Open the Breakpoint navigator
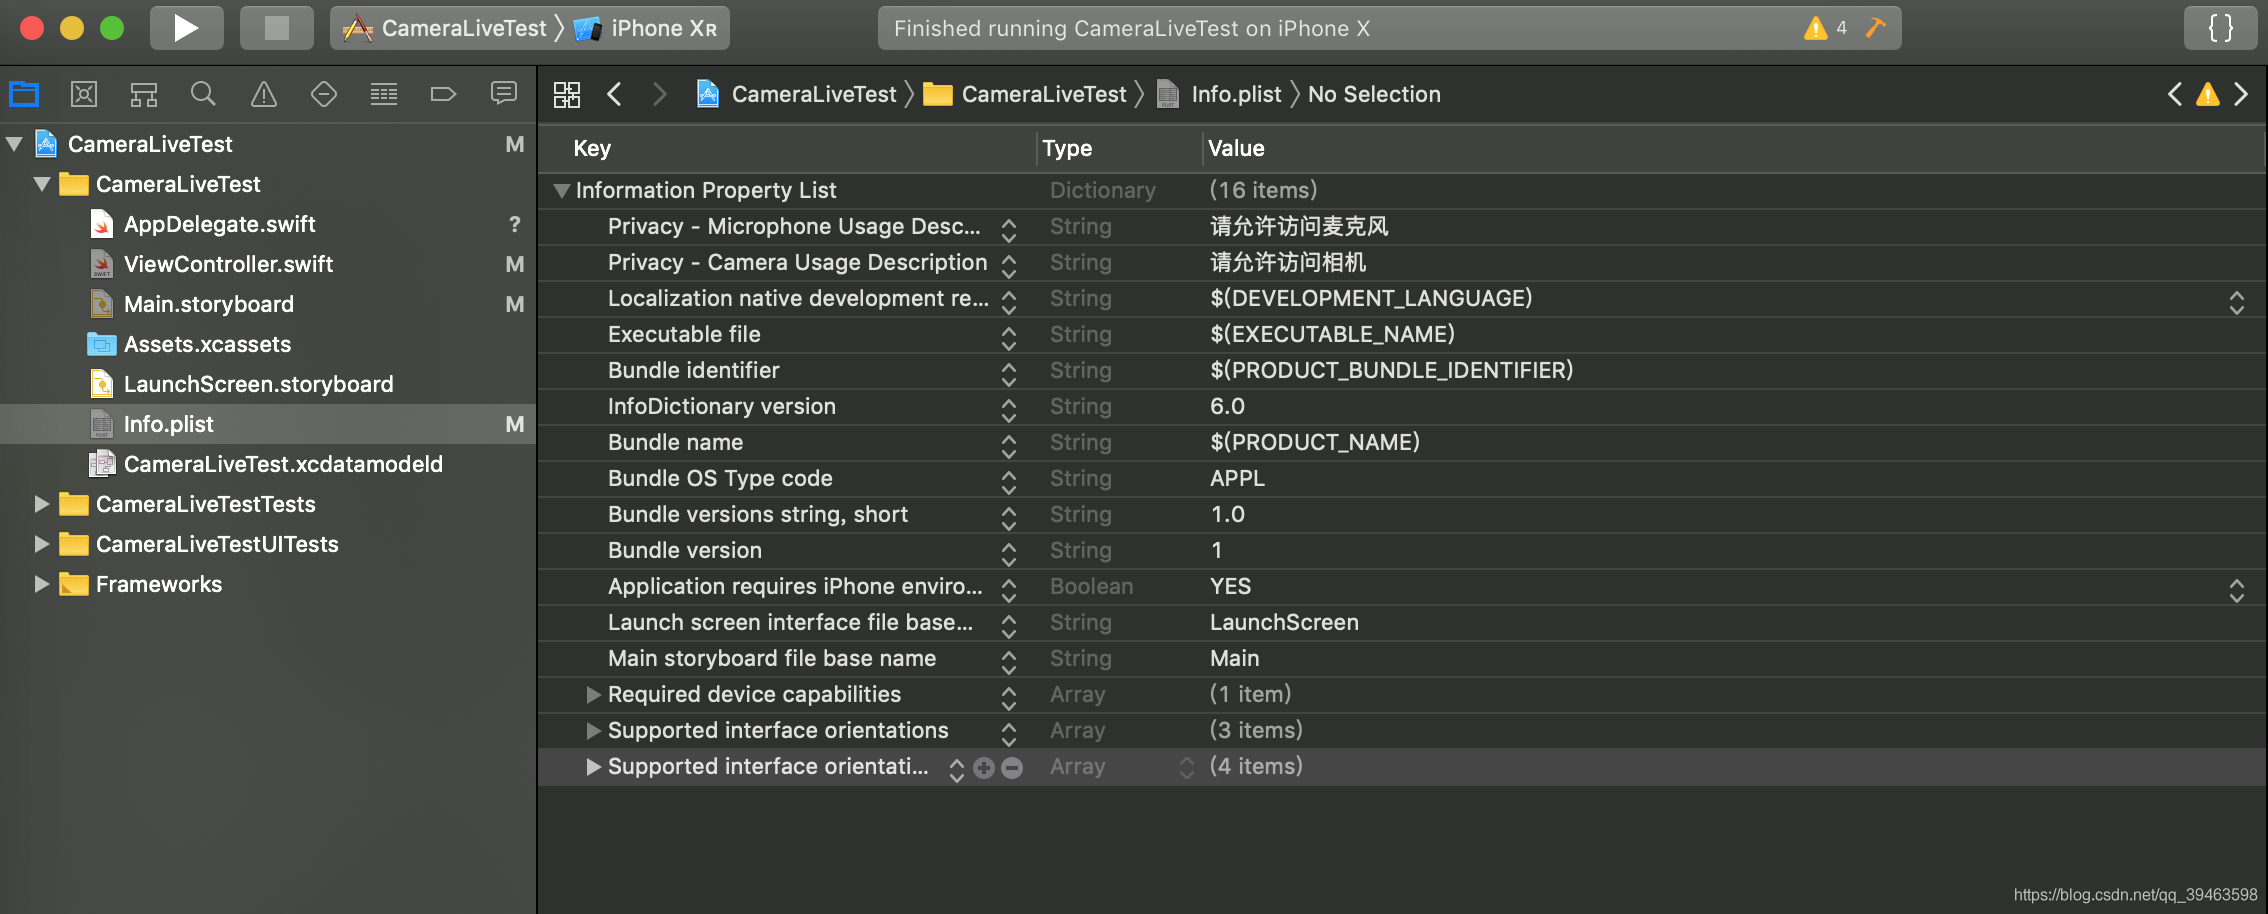The height and width of the screenshot is (914, 2268). click(x=443, y=94)
